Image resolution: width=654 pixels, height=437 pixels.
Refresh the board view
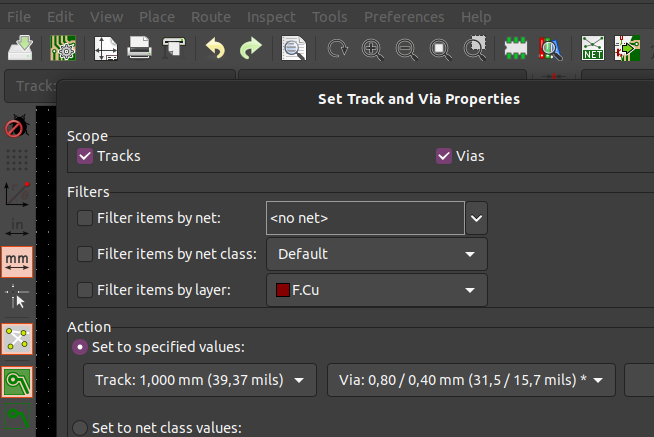[x=337, y=48]
